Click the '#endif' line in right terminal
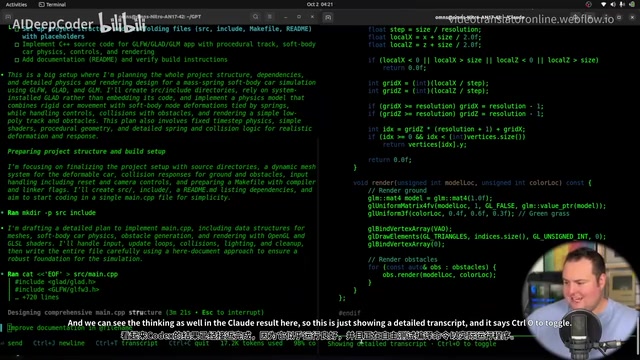 (x=349, y=313)
